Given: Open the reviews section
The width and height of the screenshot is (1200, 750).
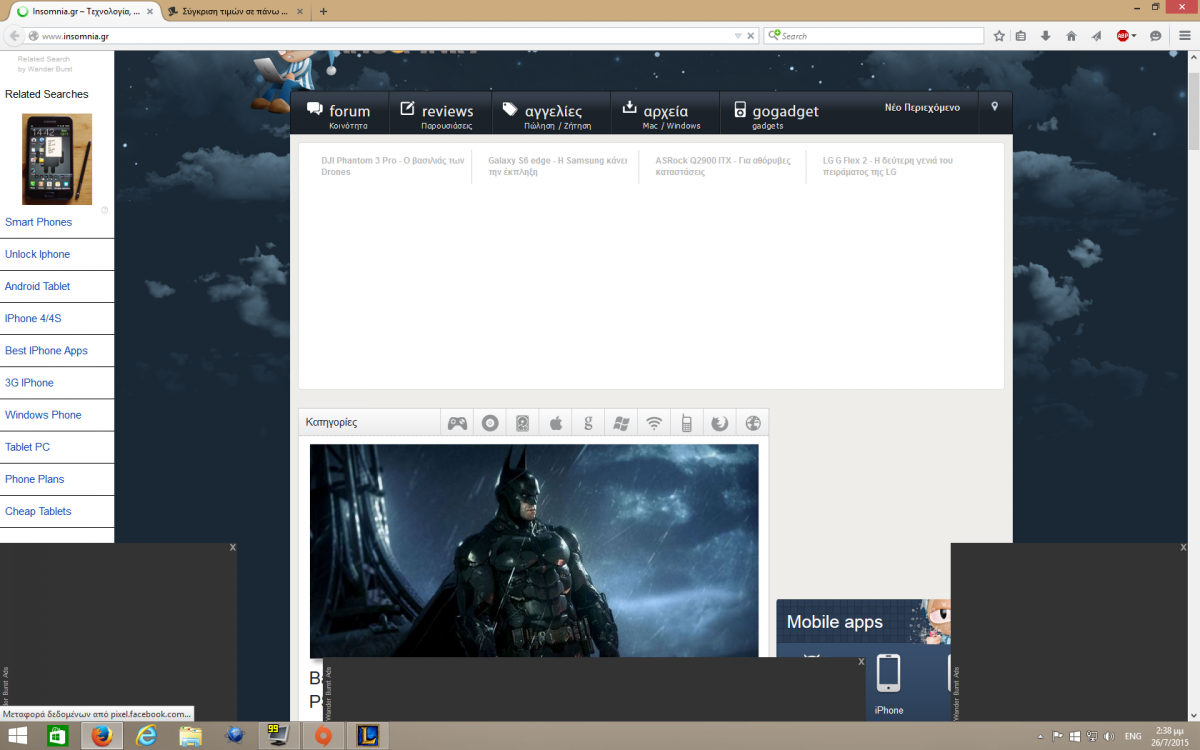Looking at the screenshot, I should click(x=439, y=113).
